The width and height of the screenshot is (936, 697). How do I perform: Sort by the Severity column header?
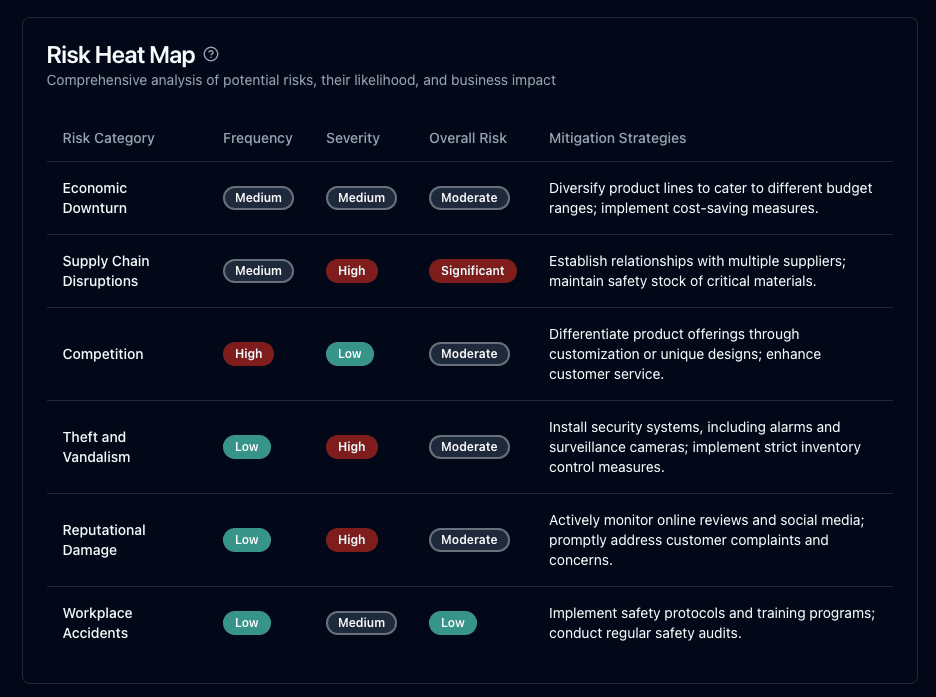[352, 138]
